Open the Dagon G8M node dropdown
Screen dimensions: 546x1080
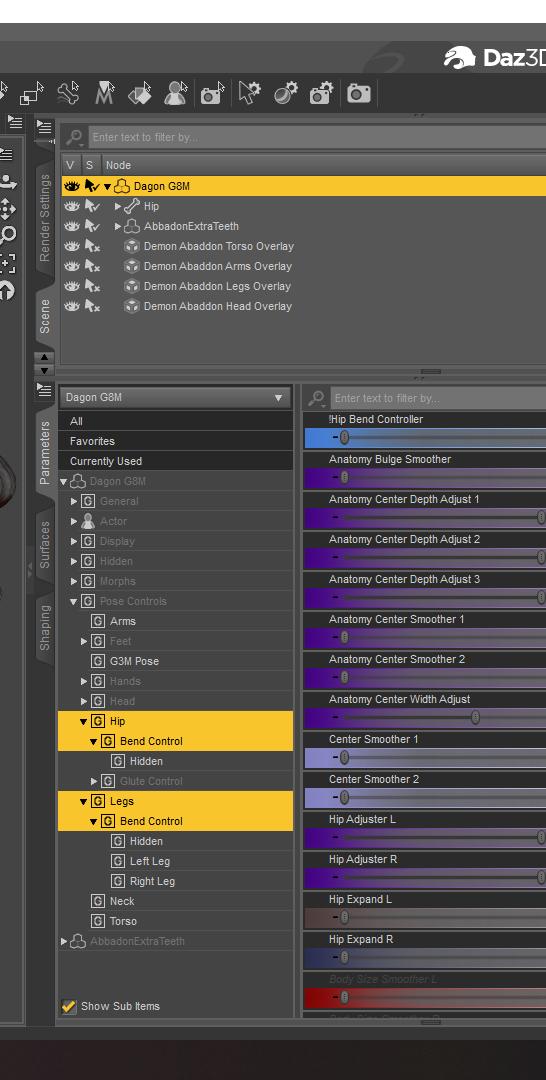174,397
